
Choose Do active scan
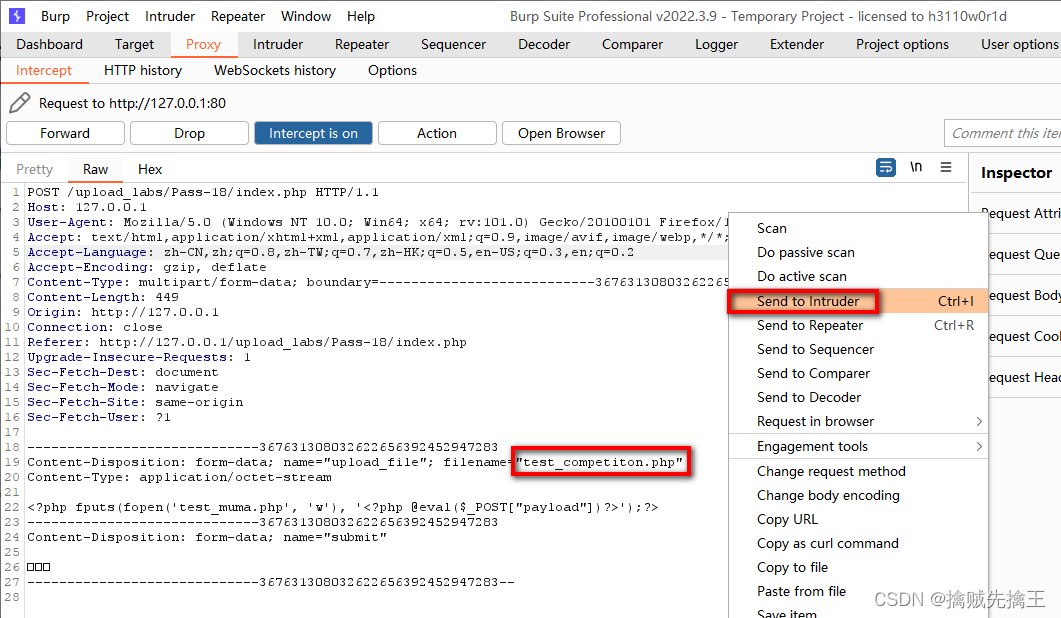(x=858, y=276)
